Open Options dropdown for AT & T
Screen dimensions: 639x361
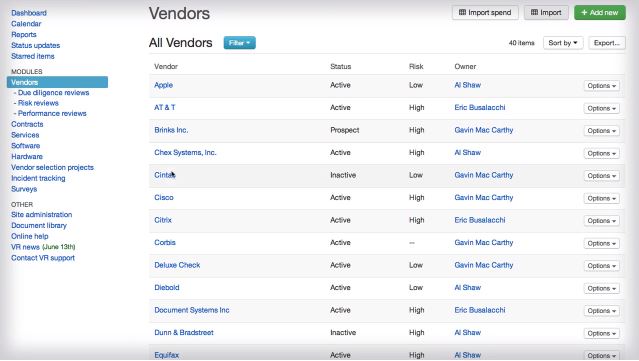[x=602, y=108]
